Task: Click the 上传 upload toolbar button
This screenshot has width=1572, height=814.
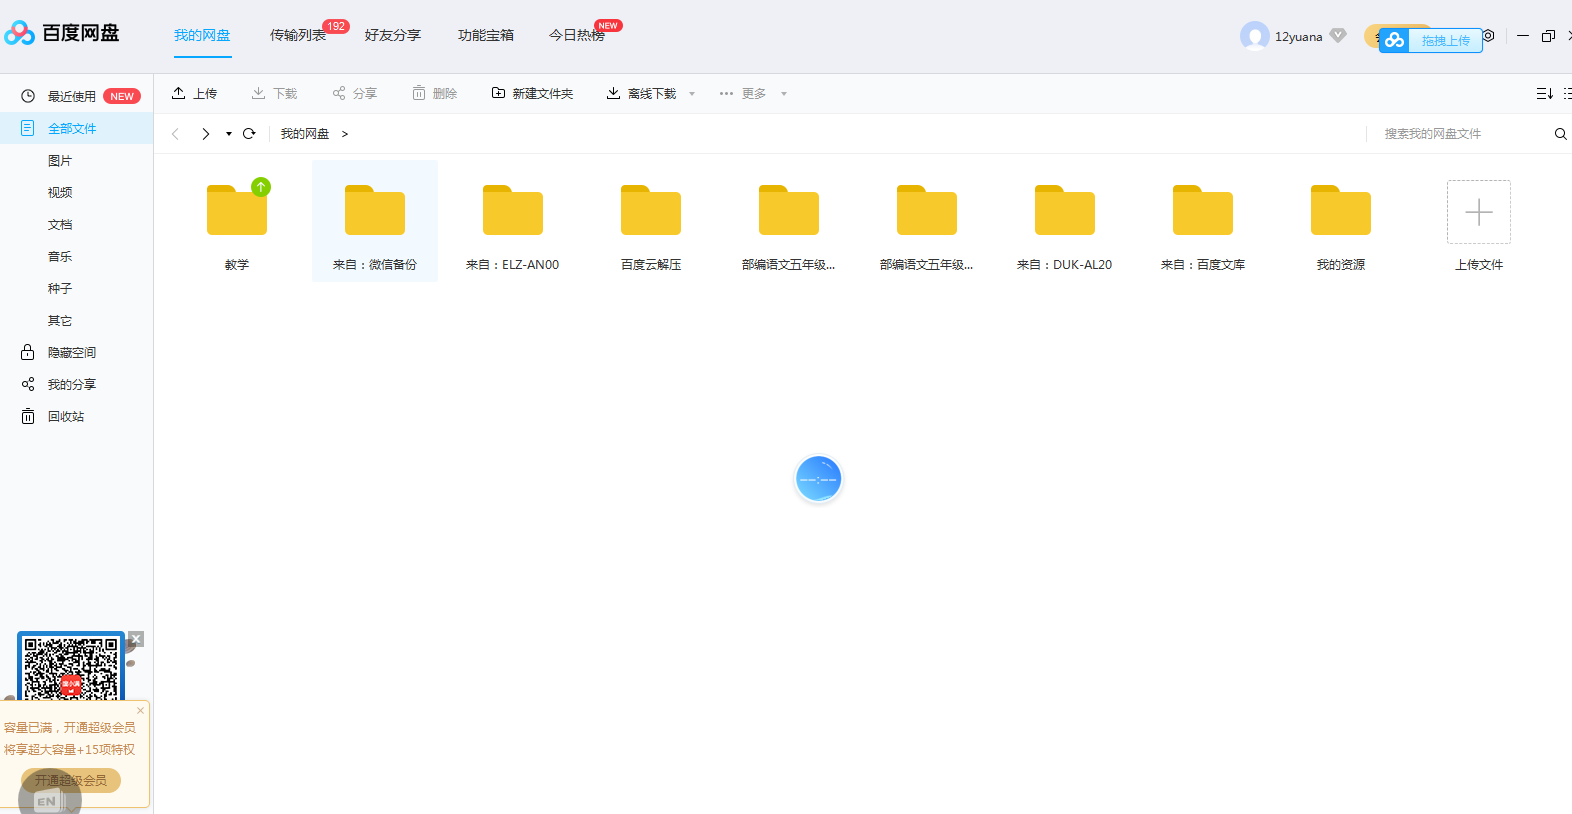Action: [194, 94]
